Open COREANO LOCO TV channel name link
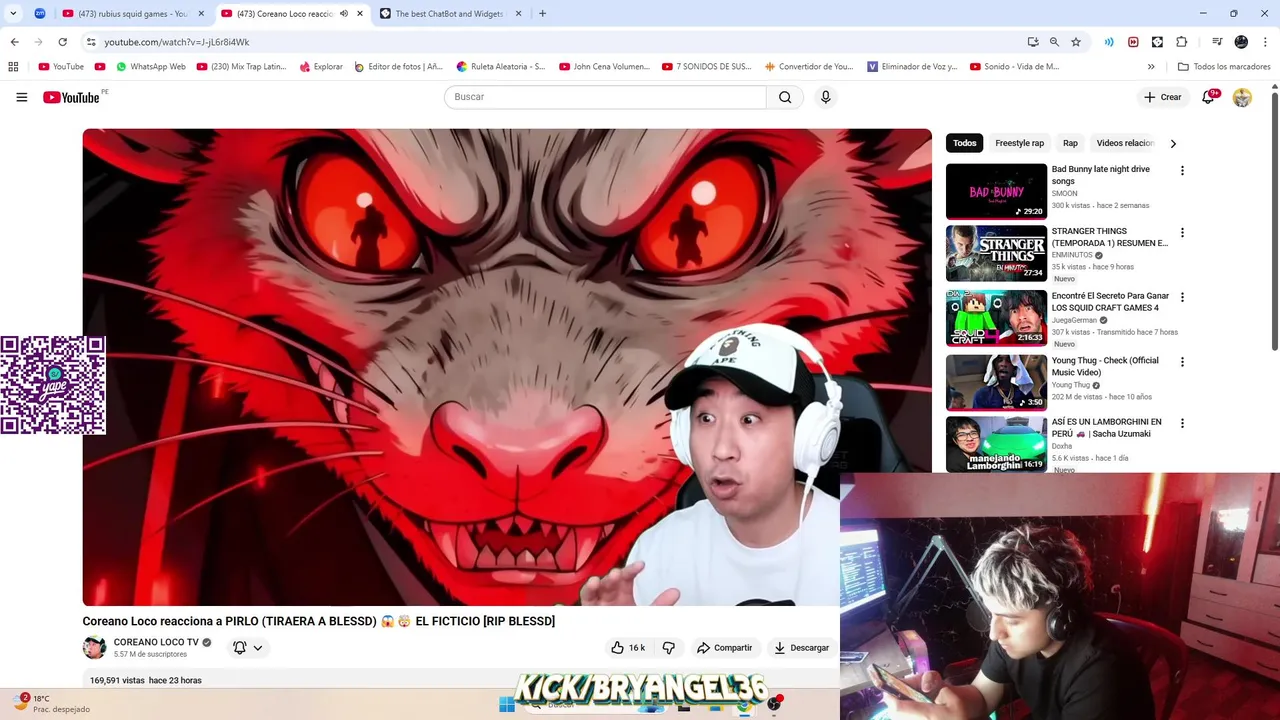Screen dimensions: 1280x720 (156, 642)
